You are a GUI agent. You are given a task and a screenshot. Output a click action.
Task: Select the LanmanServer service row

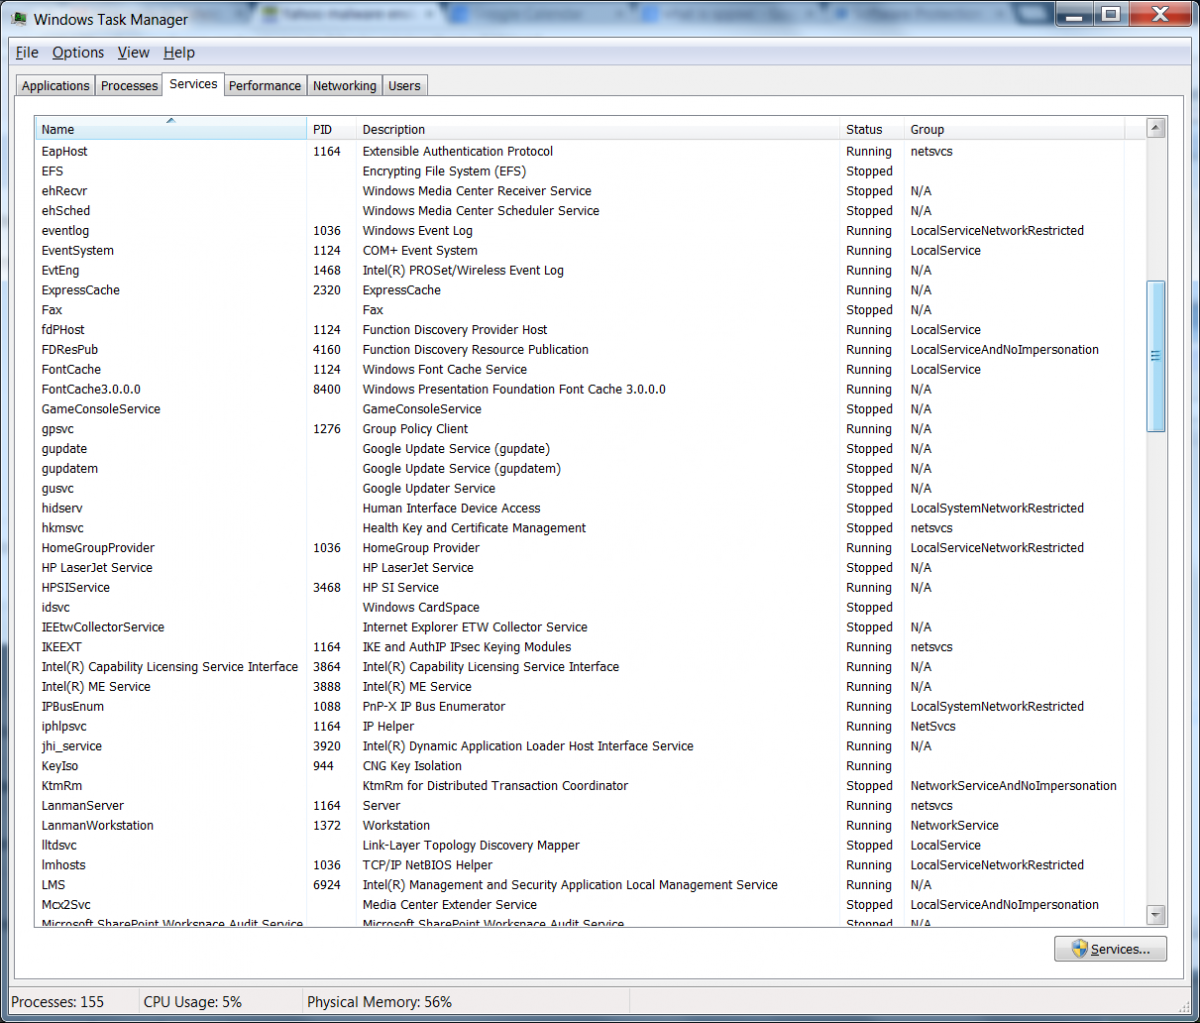(590, 806)
